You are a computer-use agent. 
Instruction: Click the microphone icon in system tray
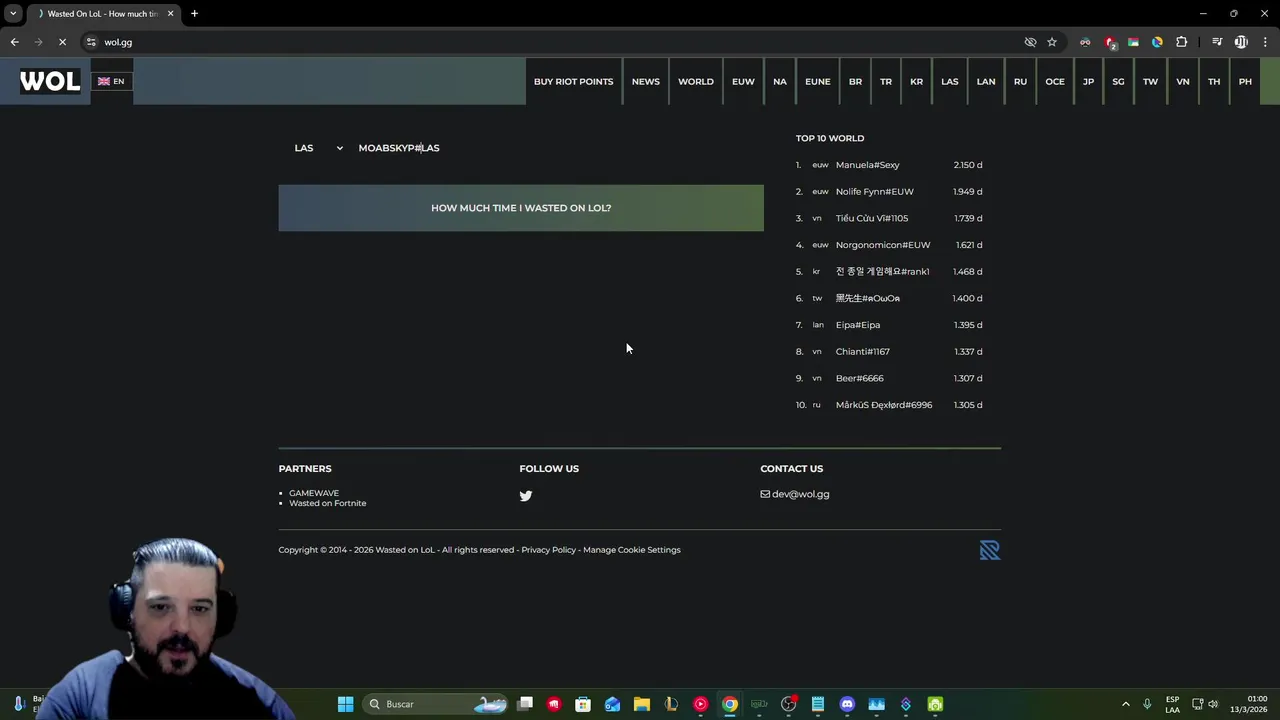tap(1147, 704)
